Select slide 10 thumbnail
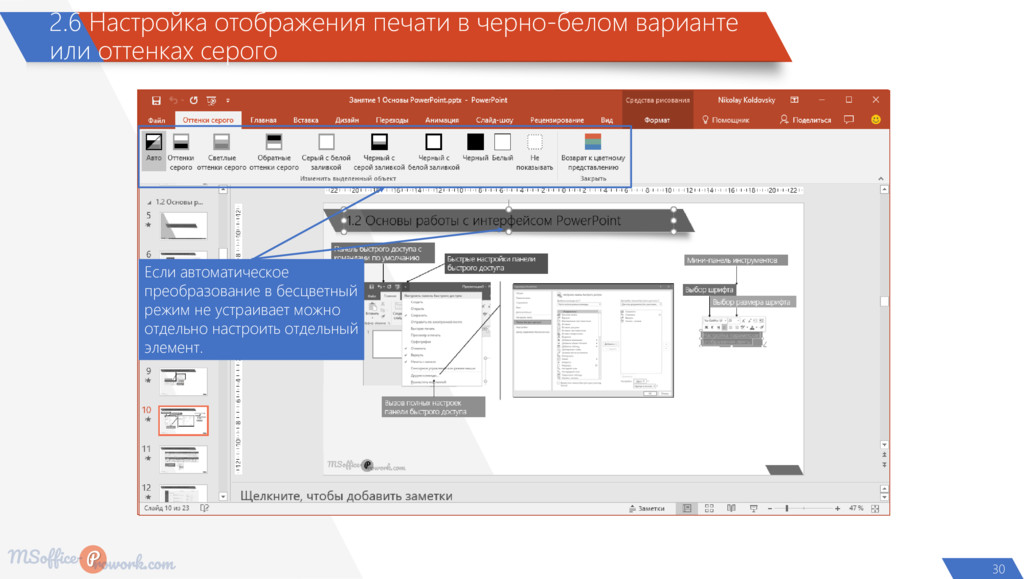This screenshot has width=1024, height=579. (184, 420)
